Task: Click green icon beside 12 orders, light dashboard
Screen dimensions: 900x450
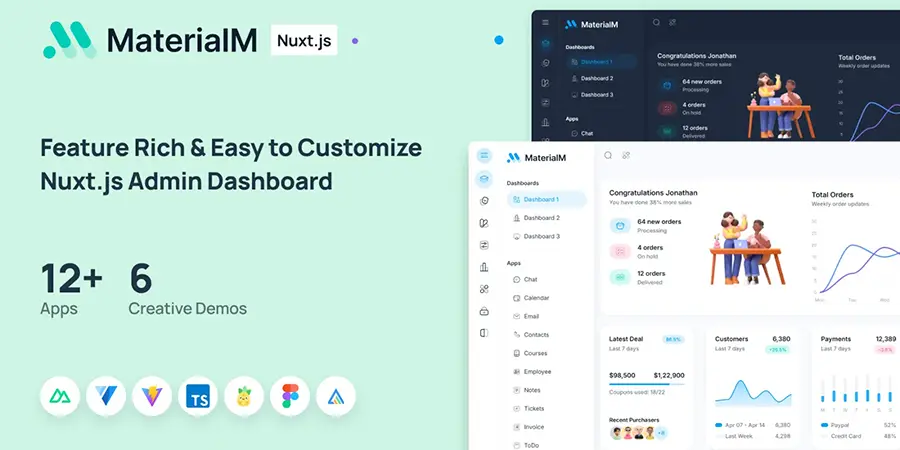Action: coord(620,277)
